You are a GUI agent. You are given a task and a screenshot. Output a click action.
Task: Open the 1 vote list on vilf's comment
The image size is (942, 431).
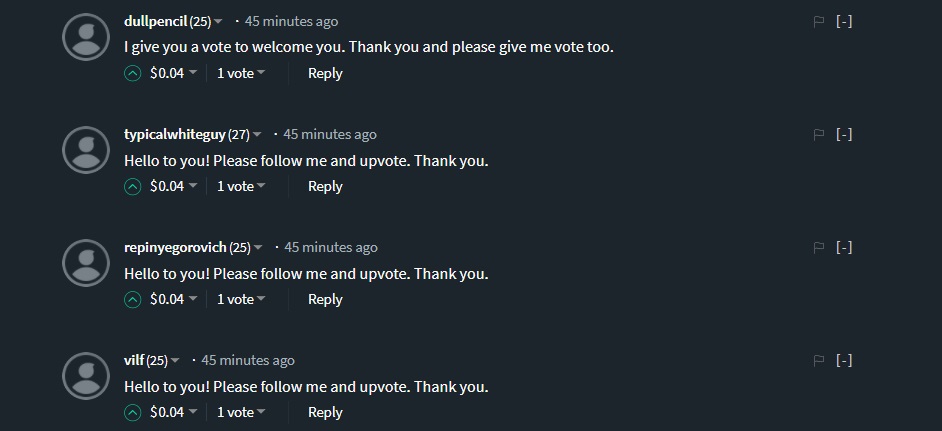241,412
